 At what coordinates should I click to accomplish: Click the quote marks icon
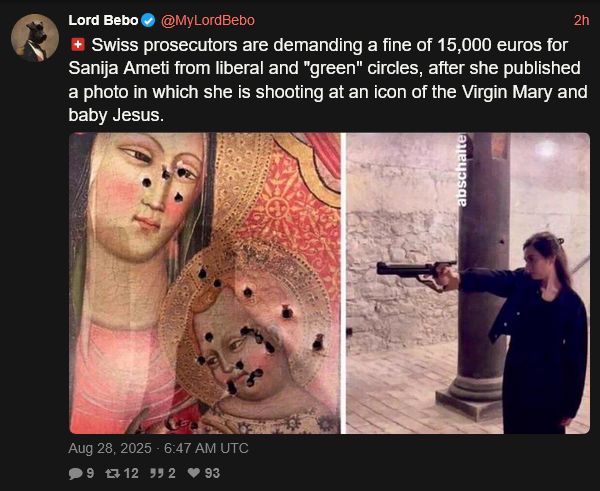157,473
